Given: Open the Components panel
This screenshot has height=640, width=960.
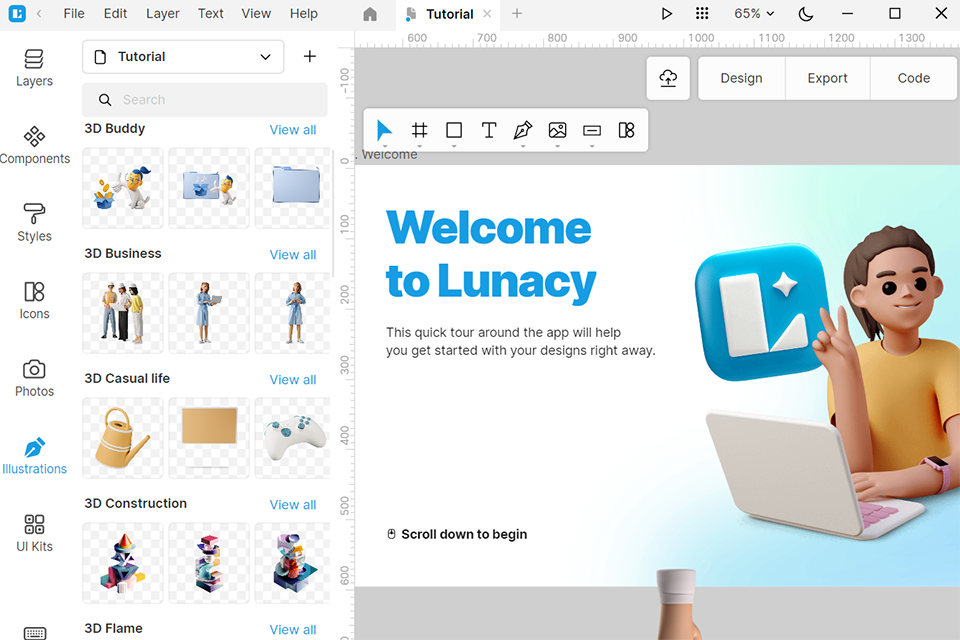Looking at the screenshot, I should (34, 146).
